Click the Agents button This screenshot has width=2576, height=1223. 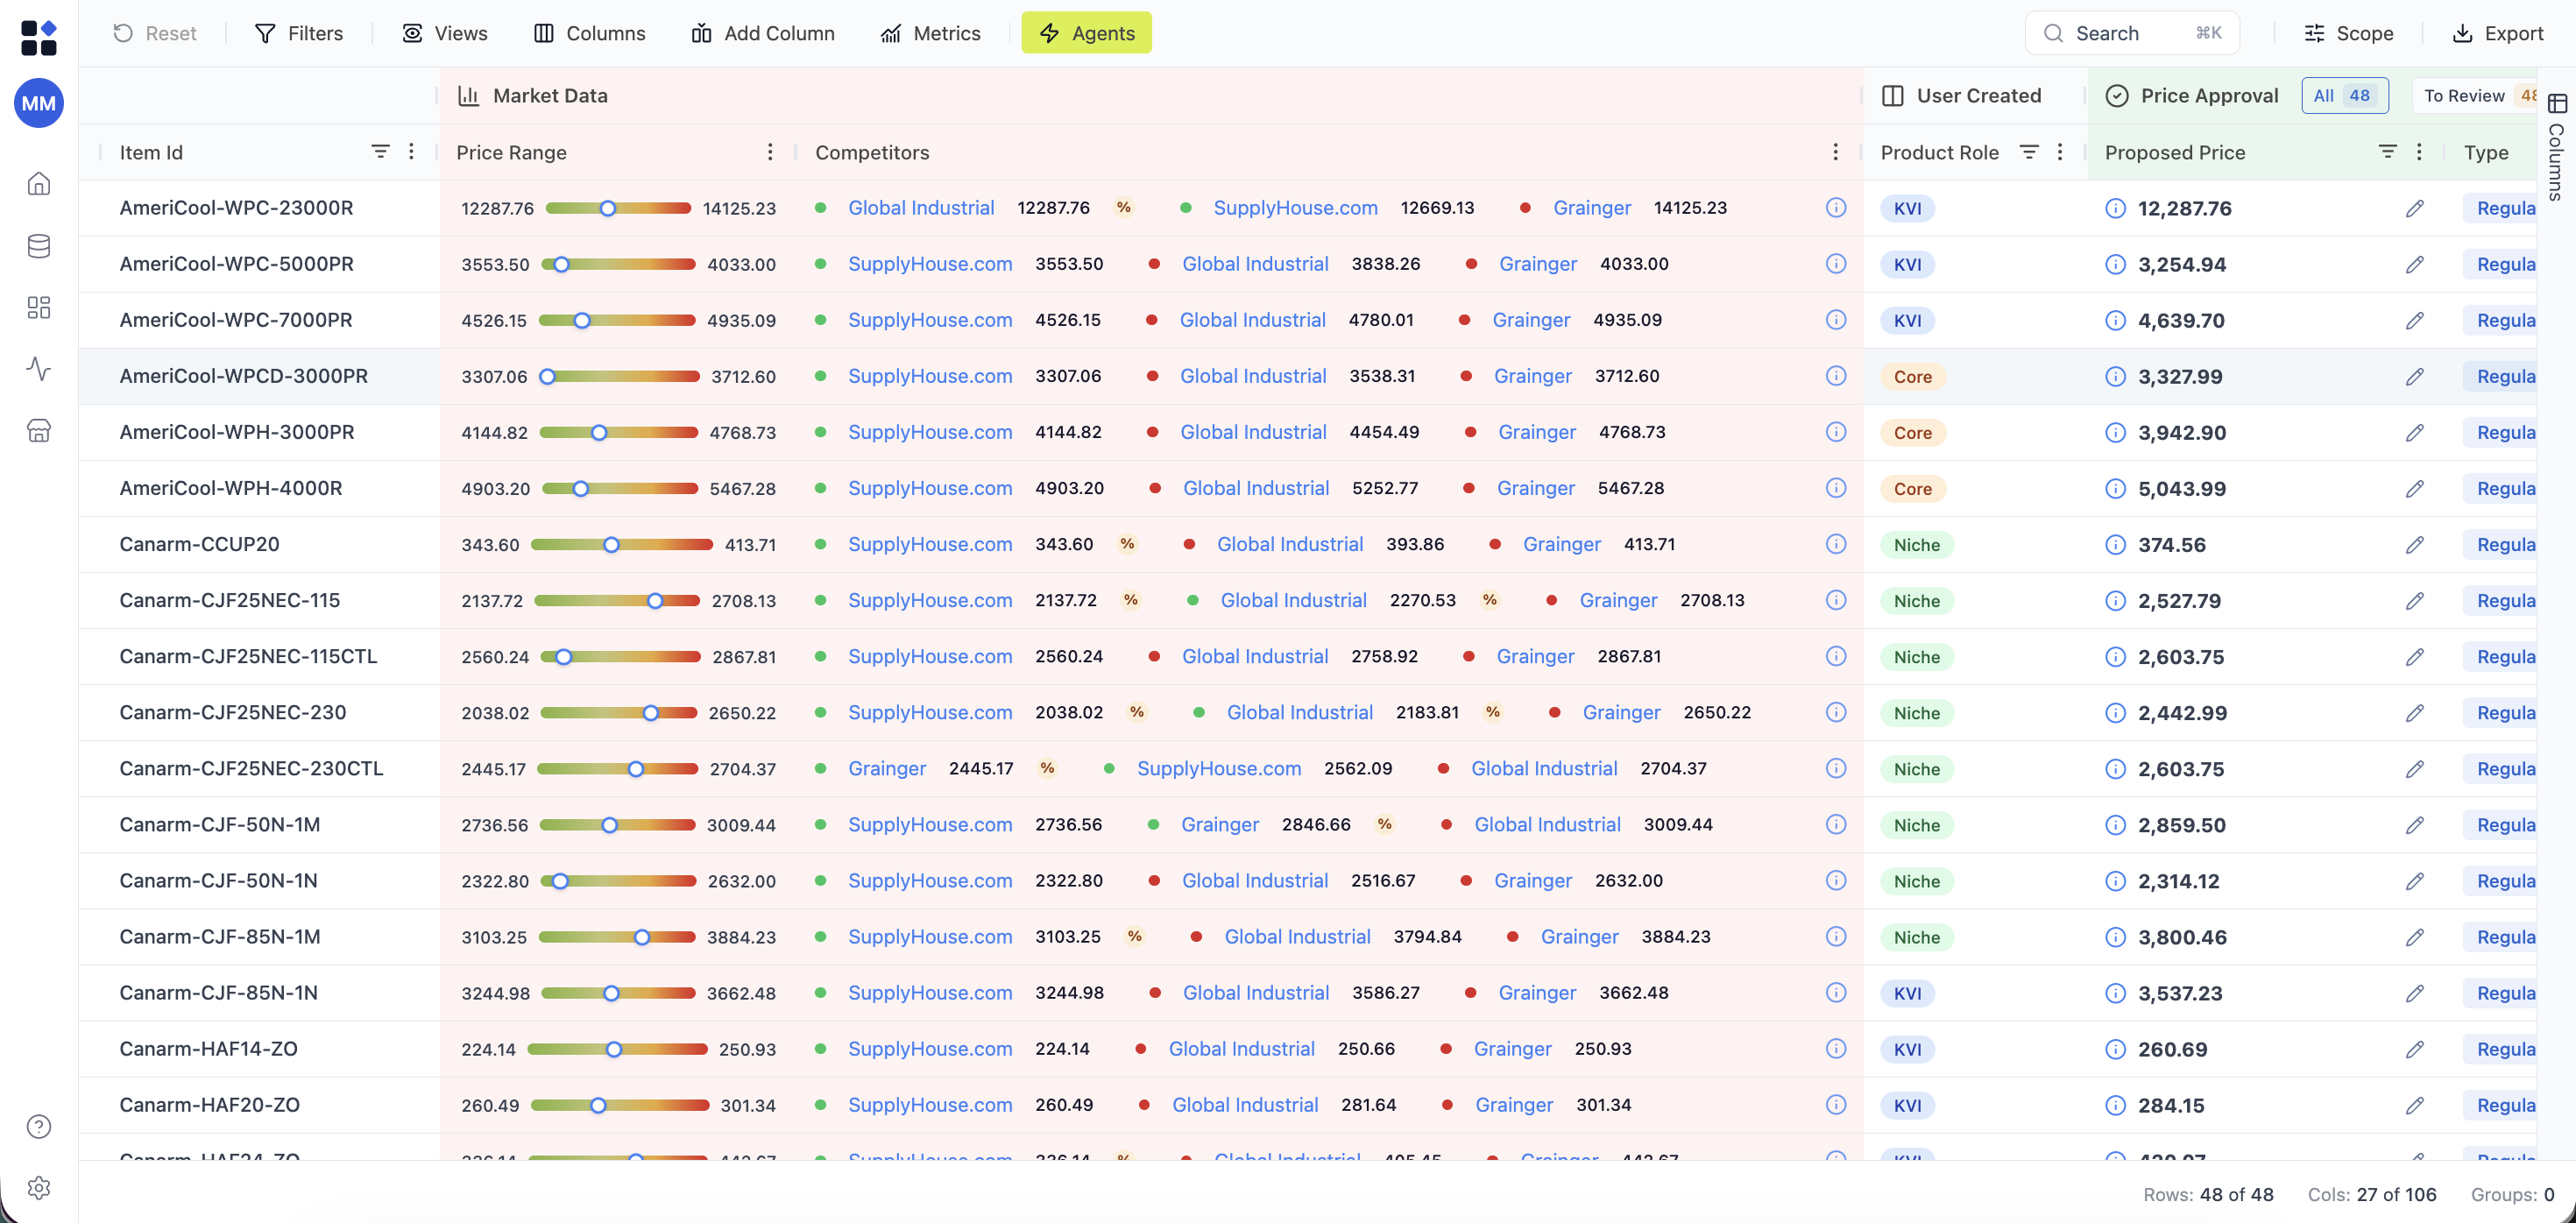(1086, 33)
